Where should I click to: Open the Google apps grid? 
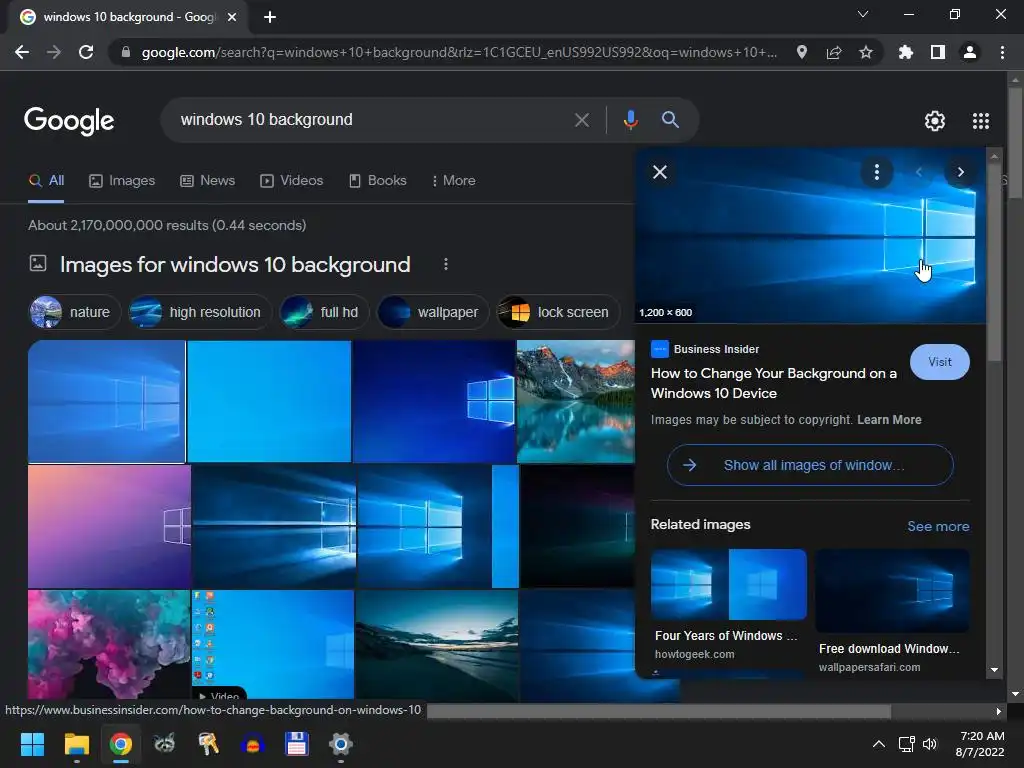pyautogui.click(x=981, y=121)
